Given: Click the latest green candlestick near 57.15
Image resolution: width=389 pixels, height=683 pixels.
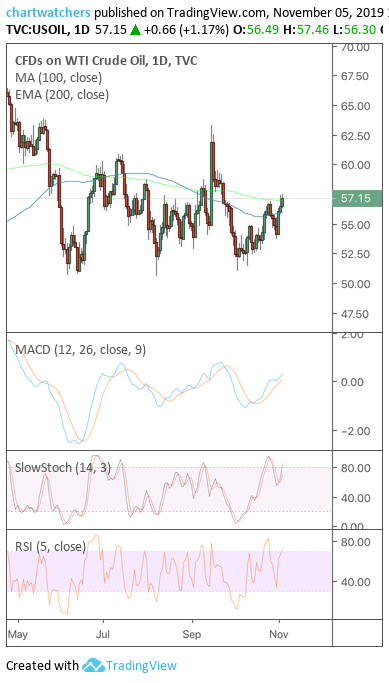Looking at the screenshot, I should click(282, 202).
